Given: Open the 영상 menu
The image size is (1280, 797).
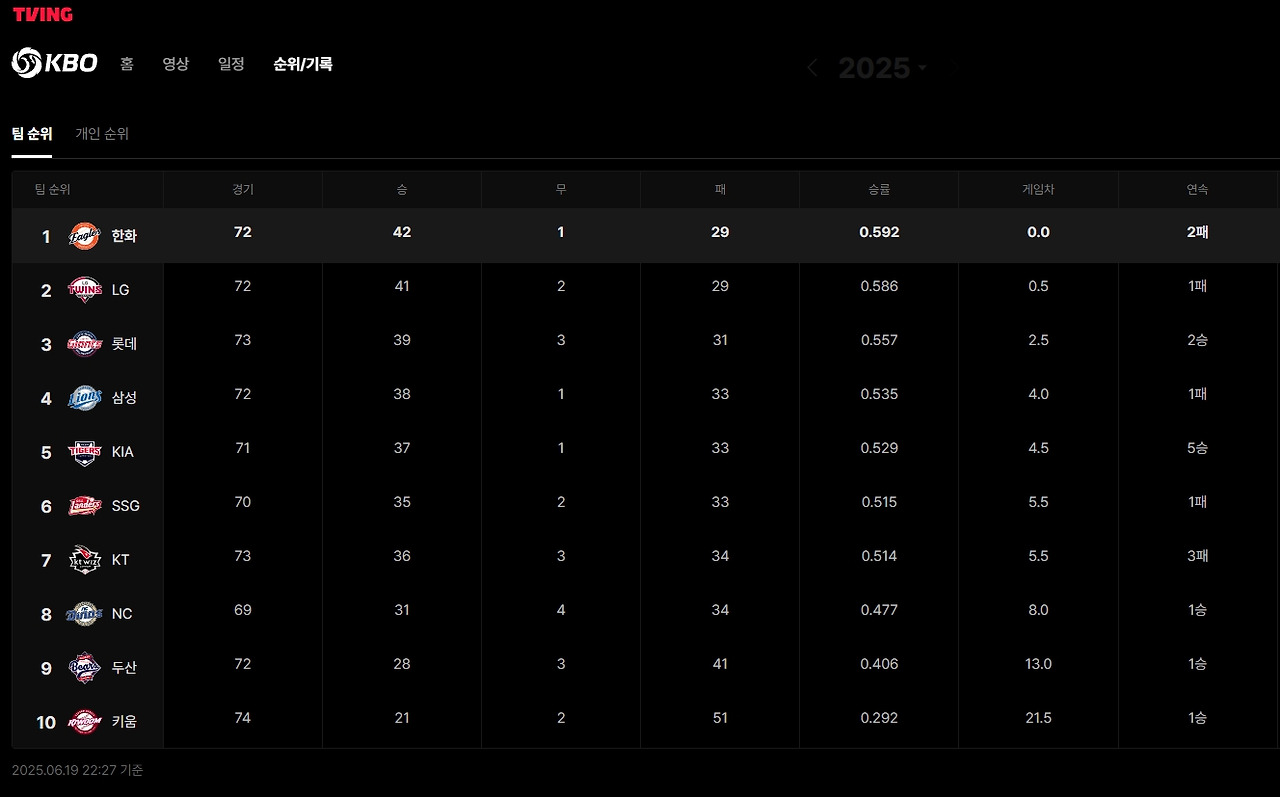Looking at the screenshot, I should tap(176, 64).
